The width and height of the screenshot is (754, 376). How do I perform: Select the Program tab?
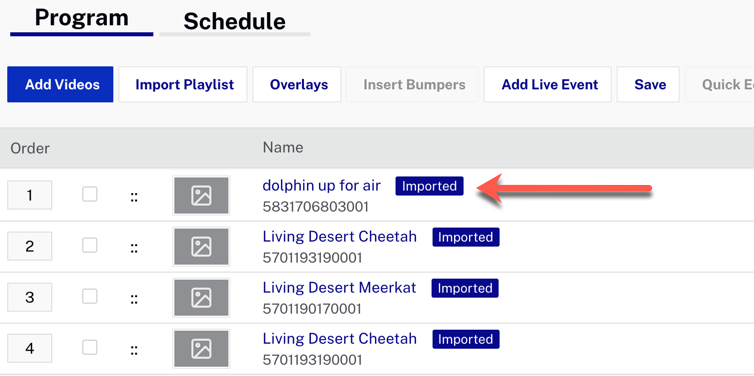(x=81, y=19)
